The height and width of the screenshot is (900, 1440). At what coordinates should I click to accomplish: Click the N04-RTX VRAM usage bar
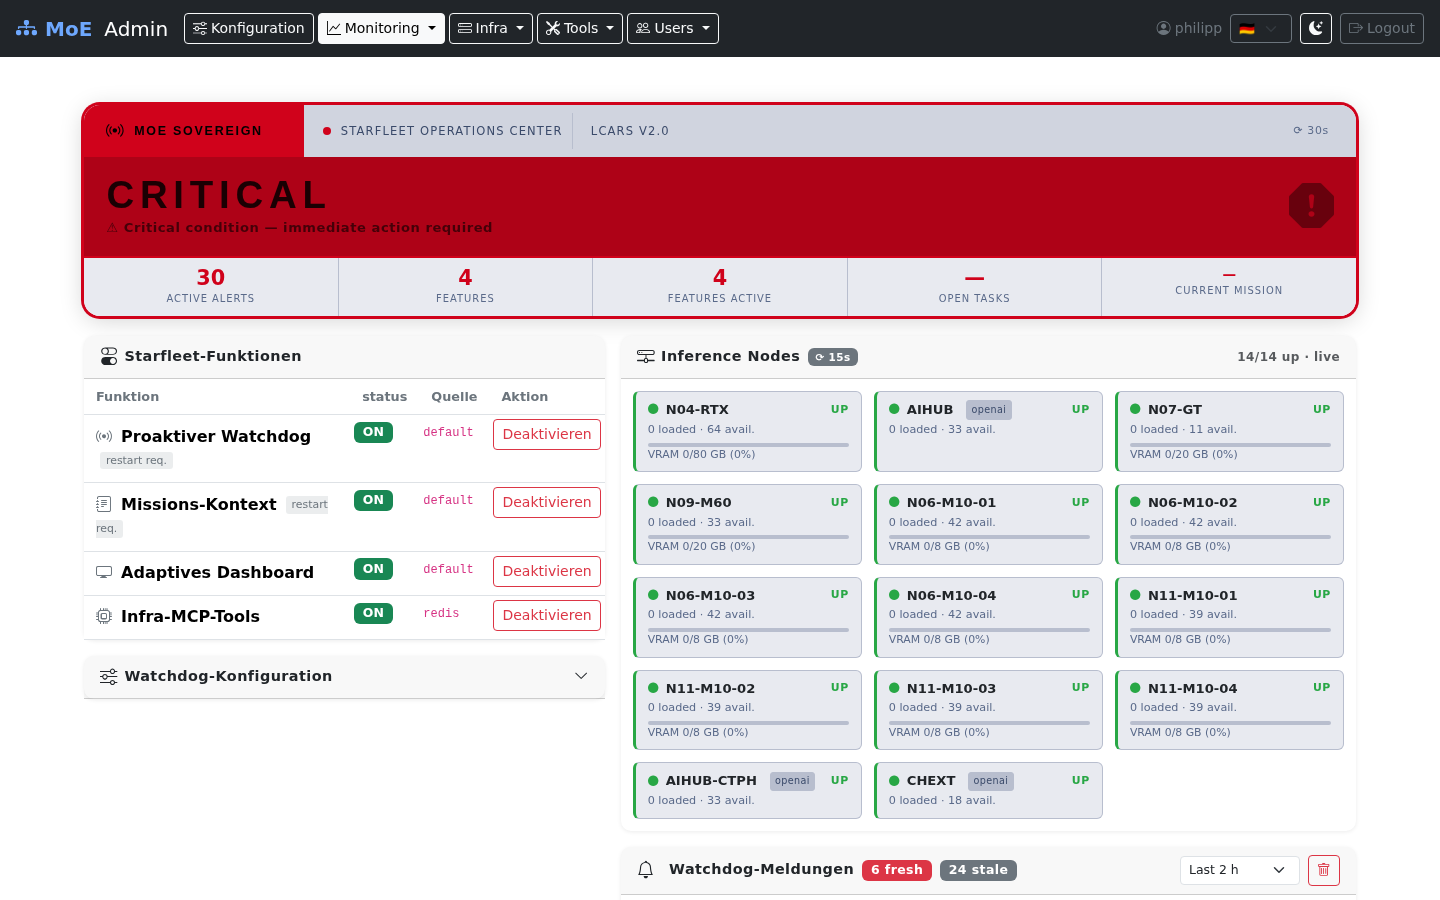(x=748, y=444)
